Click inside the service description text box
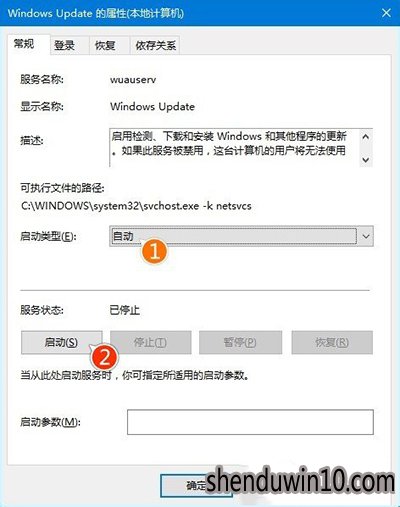The height and width of the screenshot is (507, 400). 234,147
